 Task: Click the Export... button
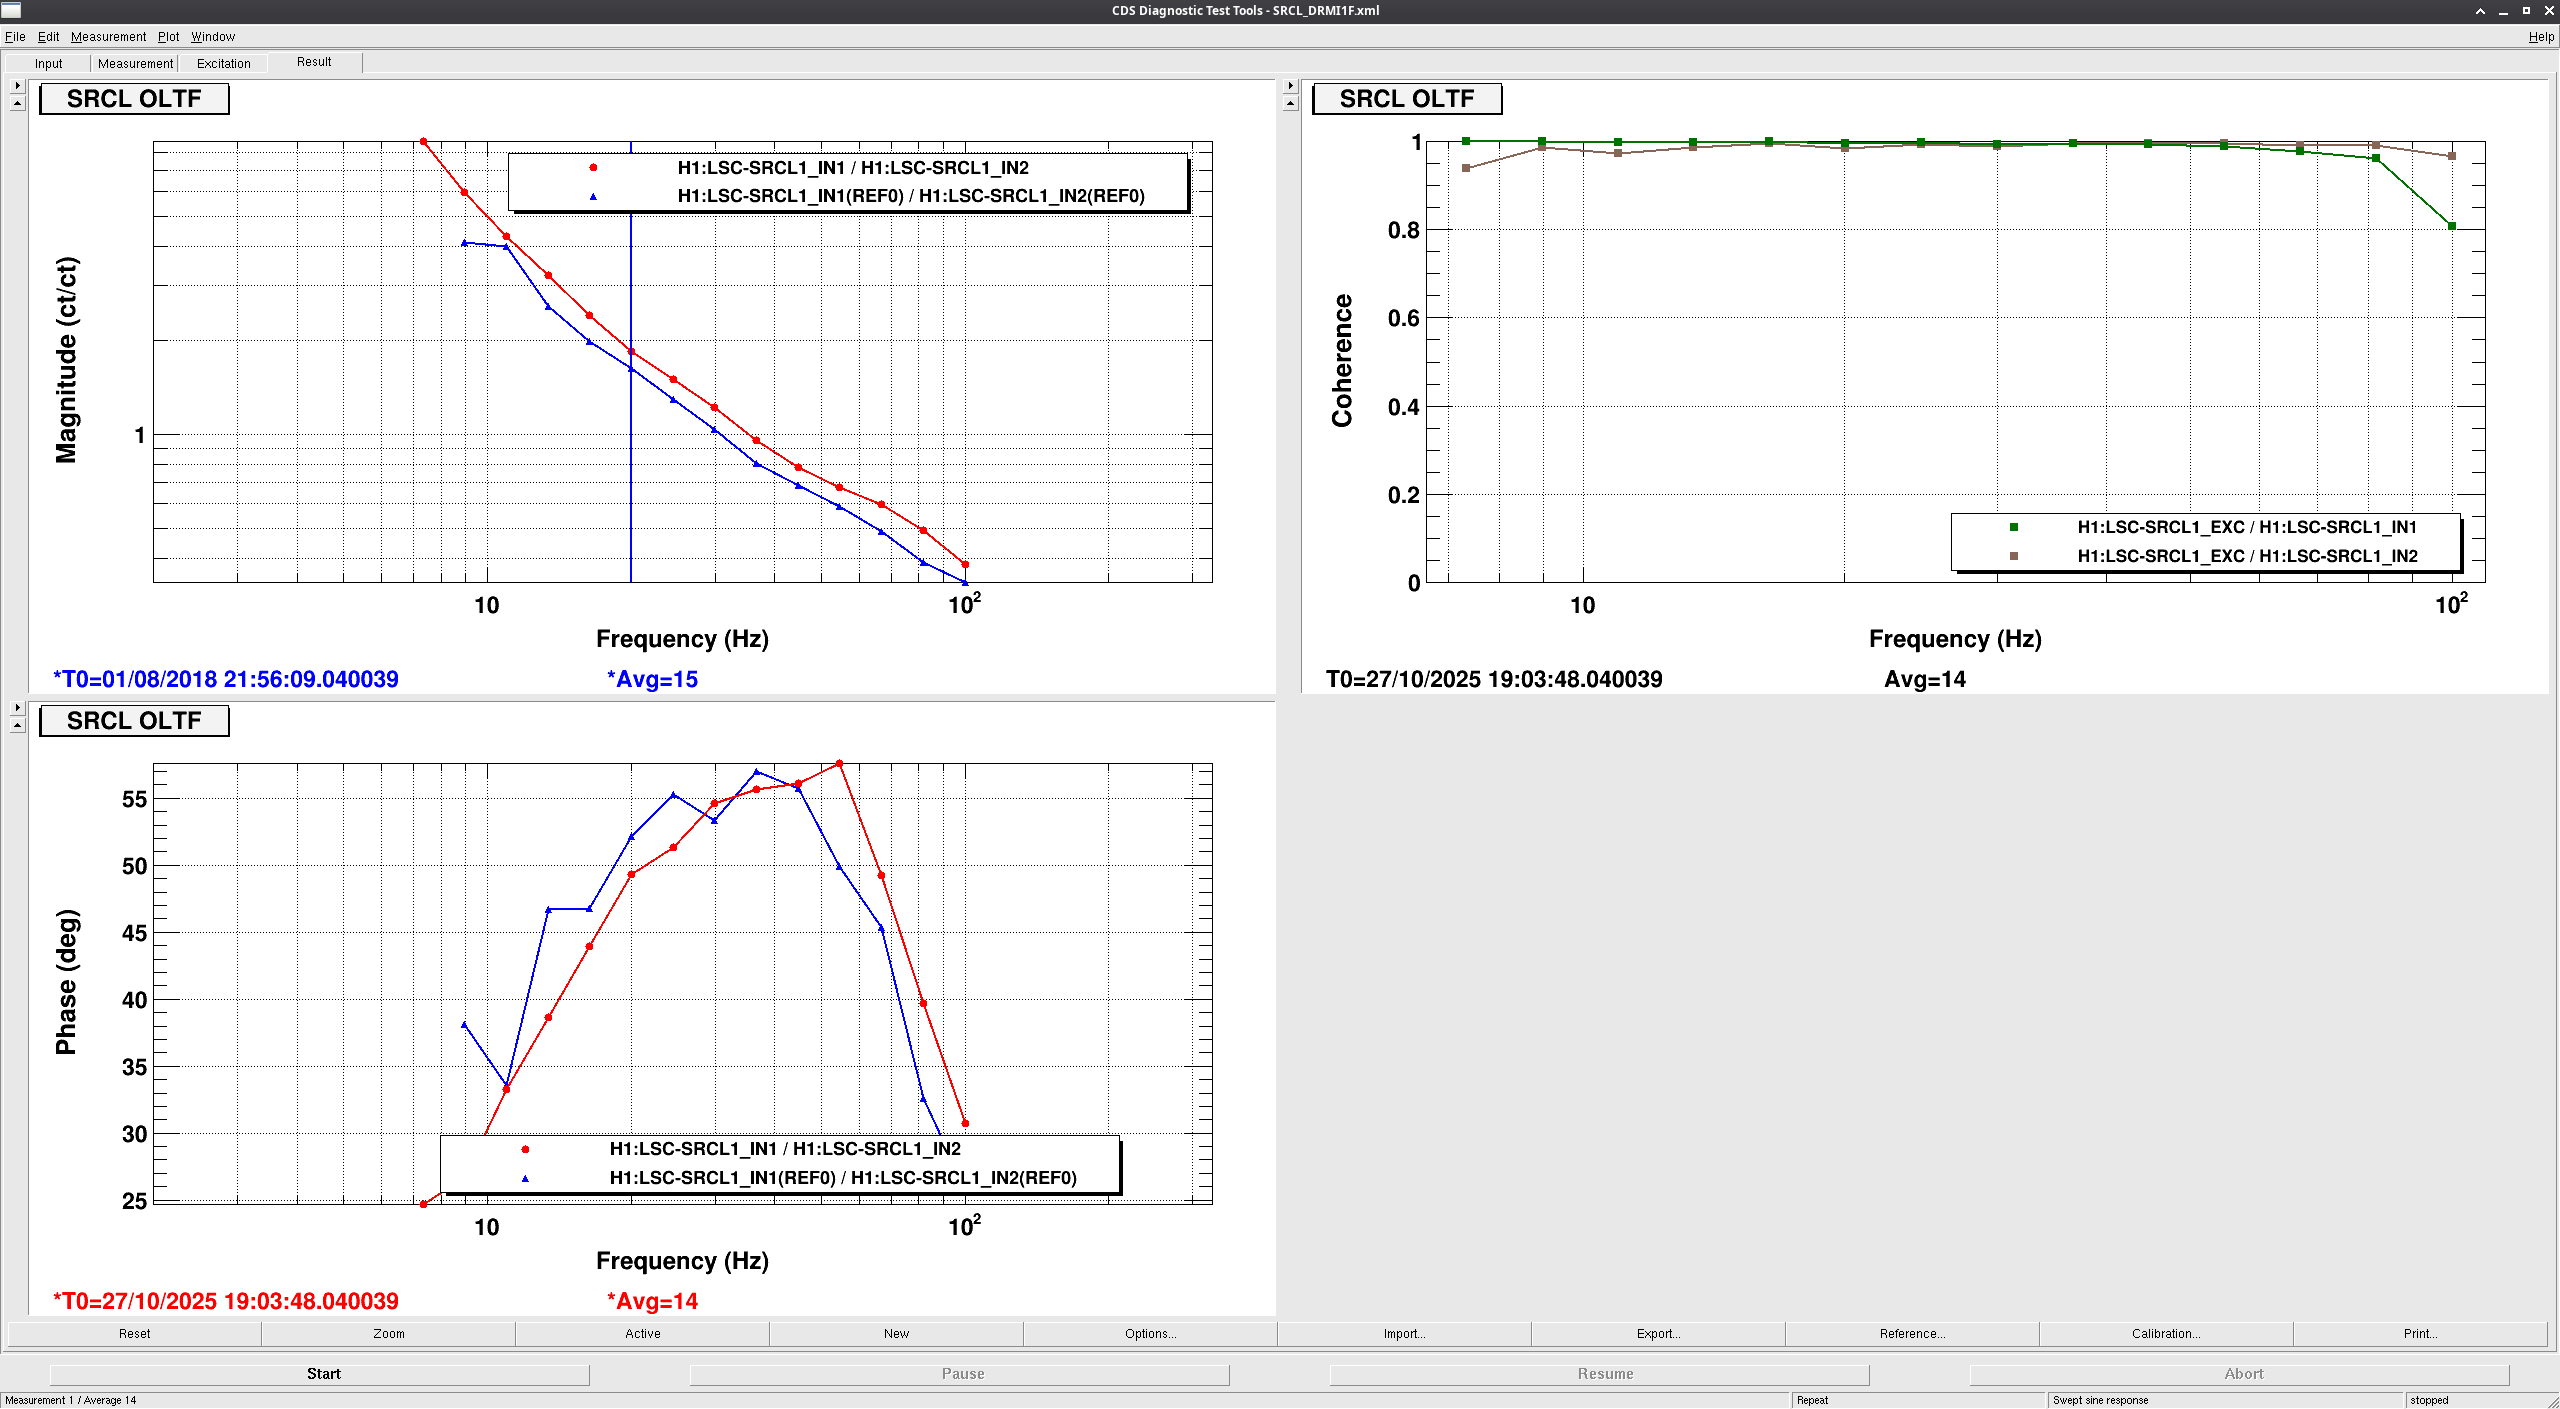pyautogui.click(x=1658, y=1333)
